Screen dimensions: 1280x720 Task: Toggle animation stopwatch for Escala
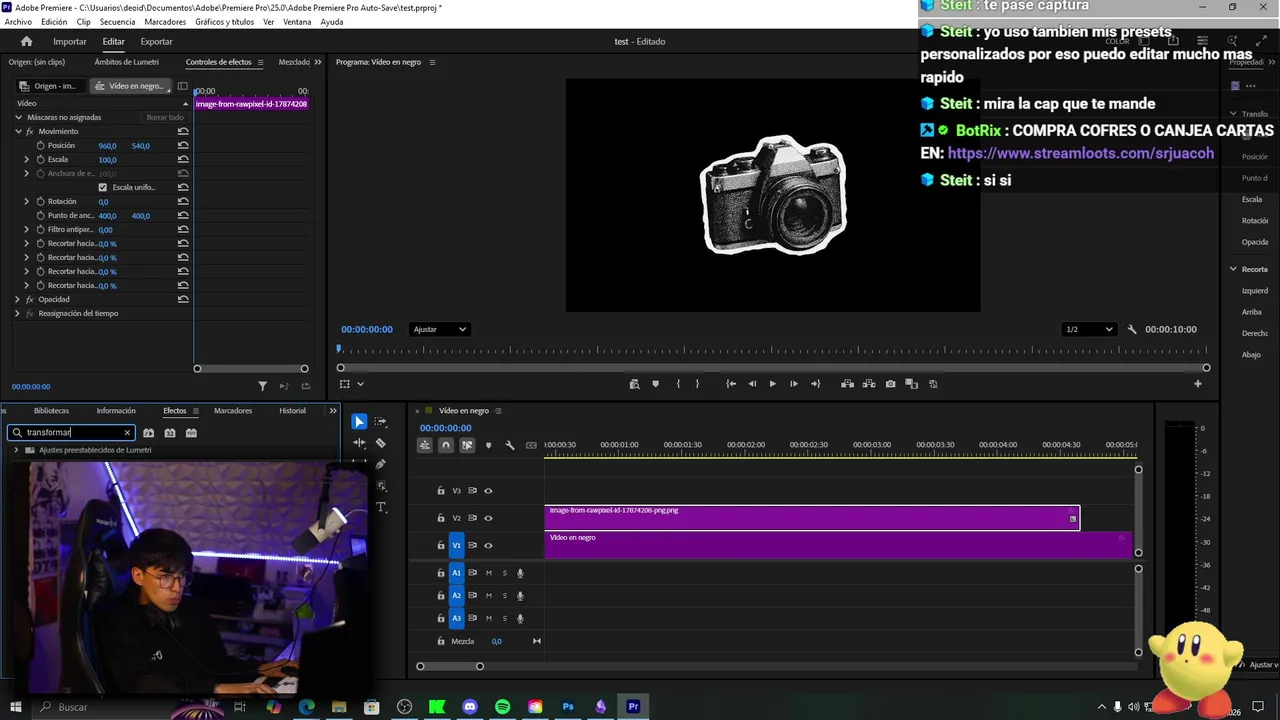(x=40, y=159)
